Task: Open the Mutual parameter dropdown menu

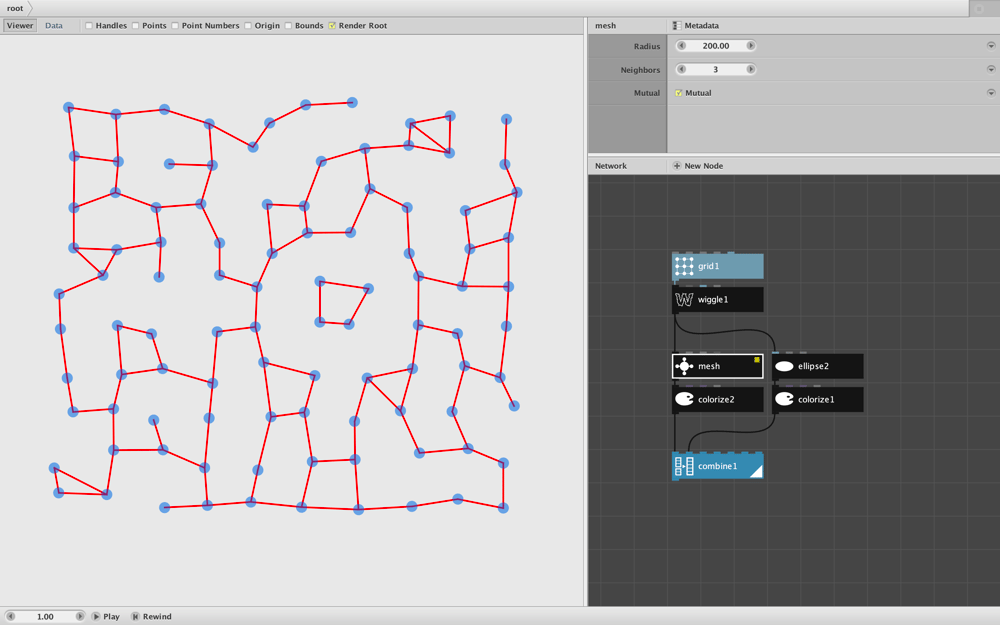Action: [x=991, y=93]
